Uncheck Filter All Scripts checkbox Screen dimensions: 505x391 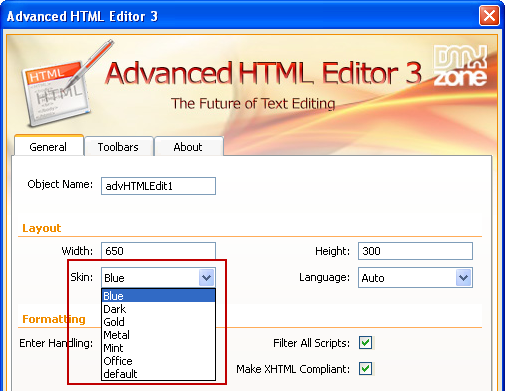click(366, 343)
